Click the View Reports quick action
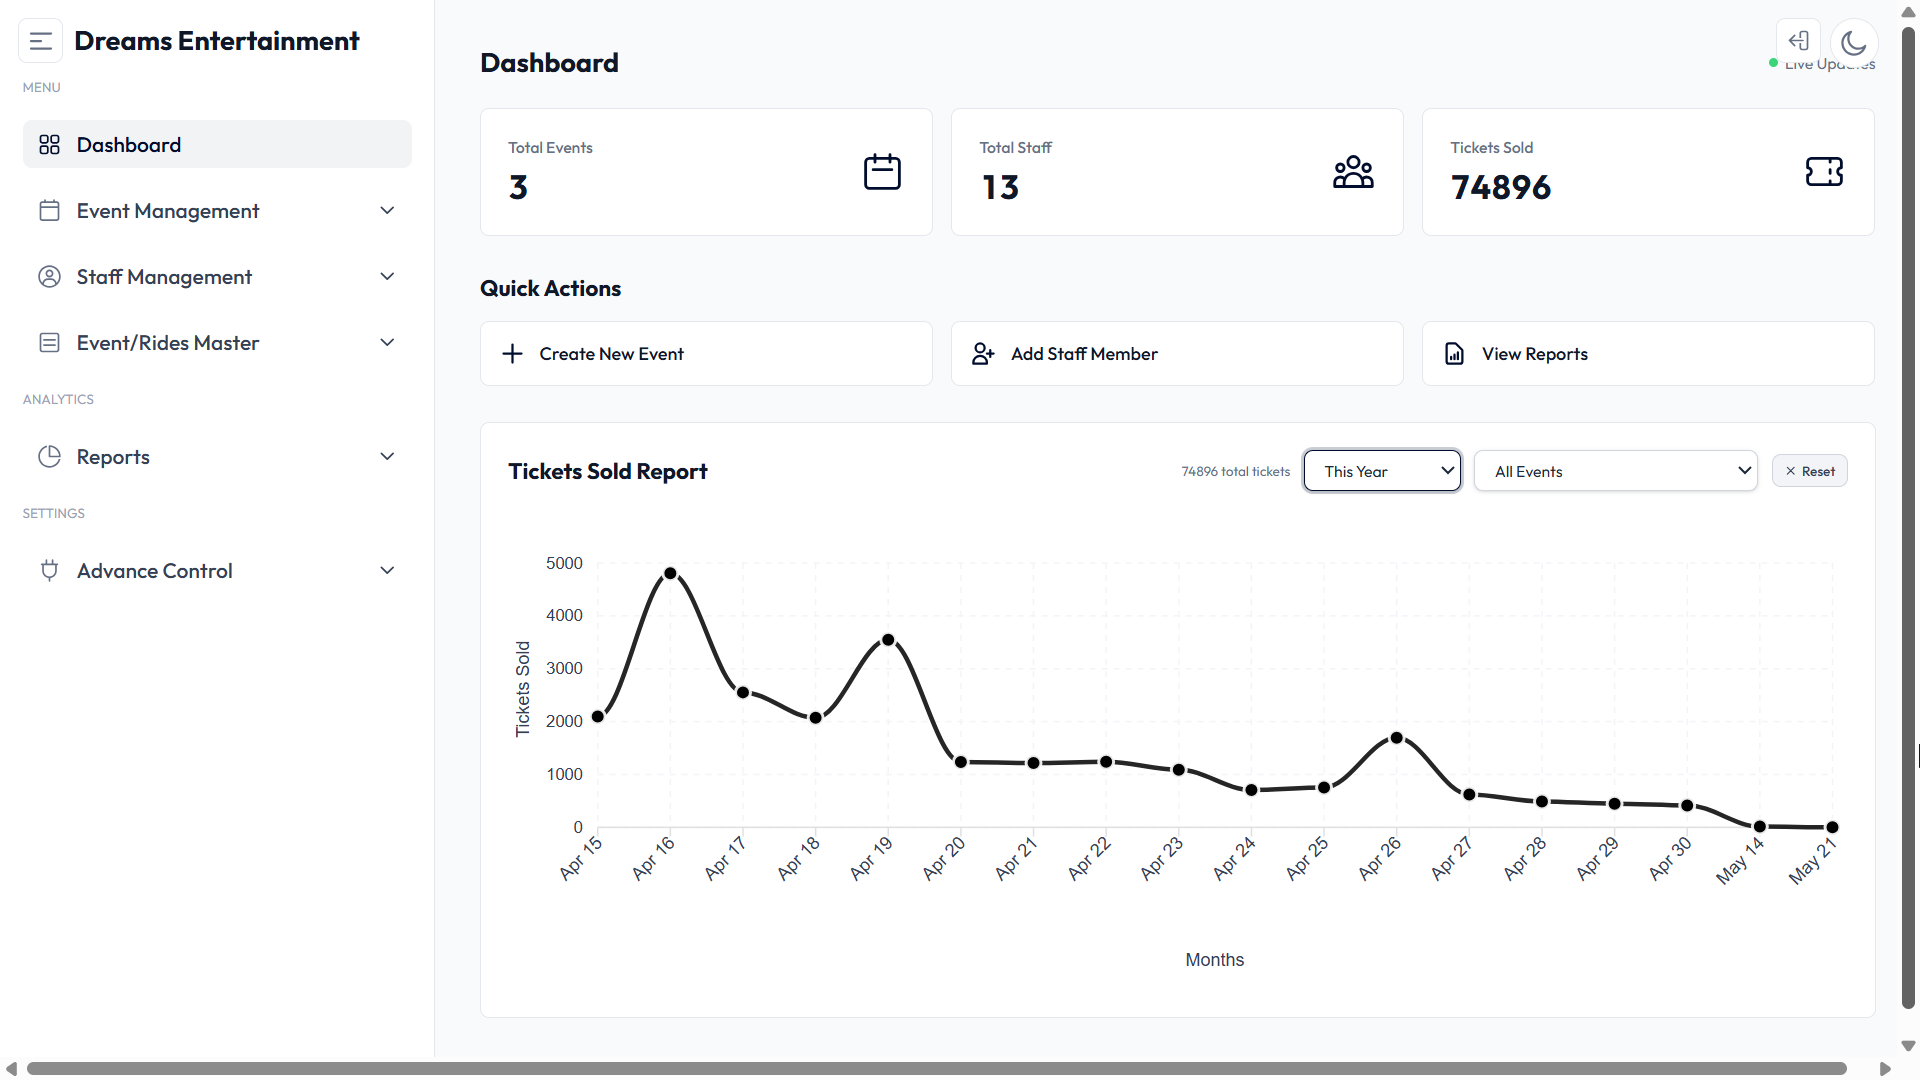The width and height of the screenshot is (1920, 1080). (x=1648, y=354)
